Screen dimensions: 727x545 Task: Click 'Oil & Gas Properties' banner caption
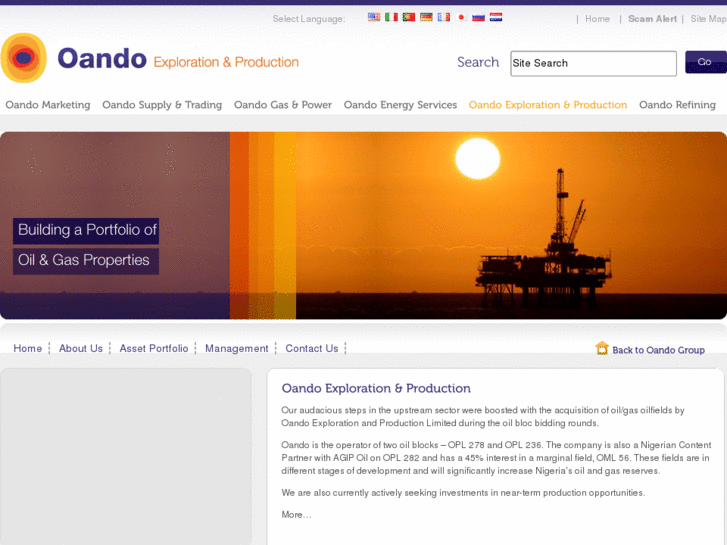point(86,261)
